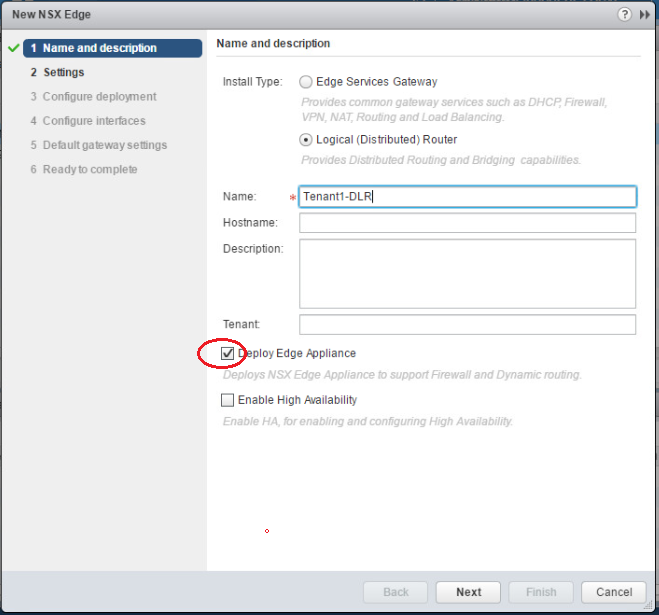This screenshot has height=615, width=659.
Task: Enable High Availability checkbox
Action: (227, 400)
